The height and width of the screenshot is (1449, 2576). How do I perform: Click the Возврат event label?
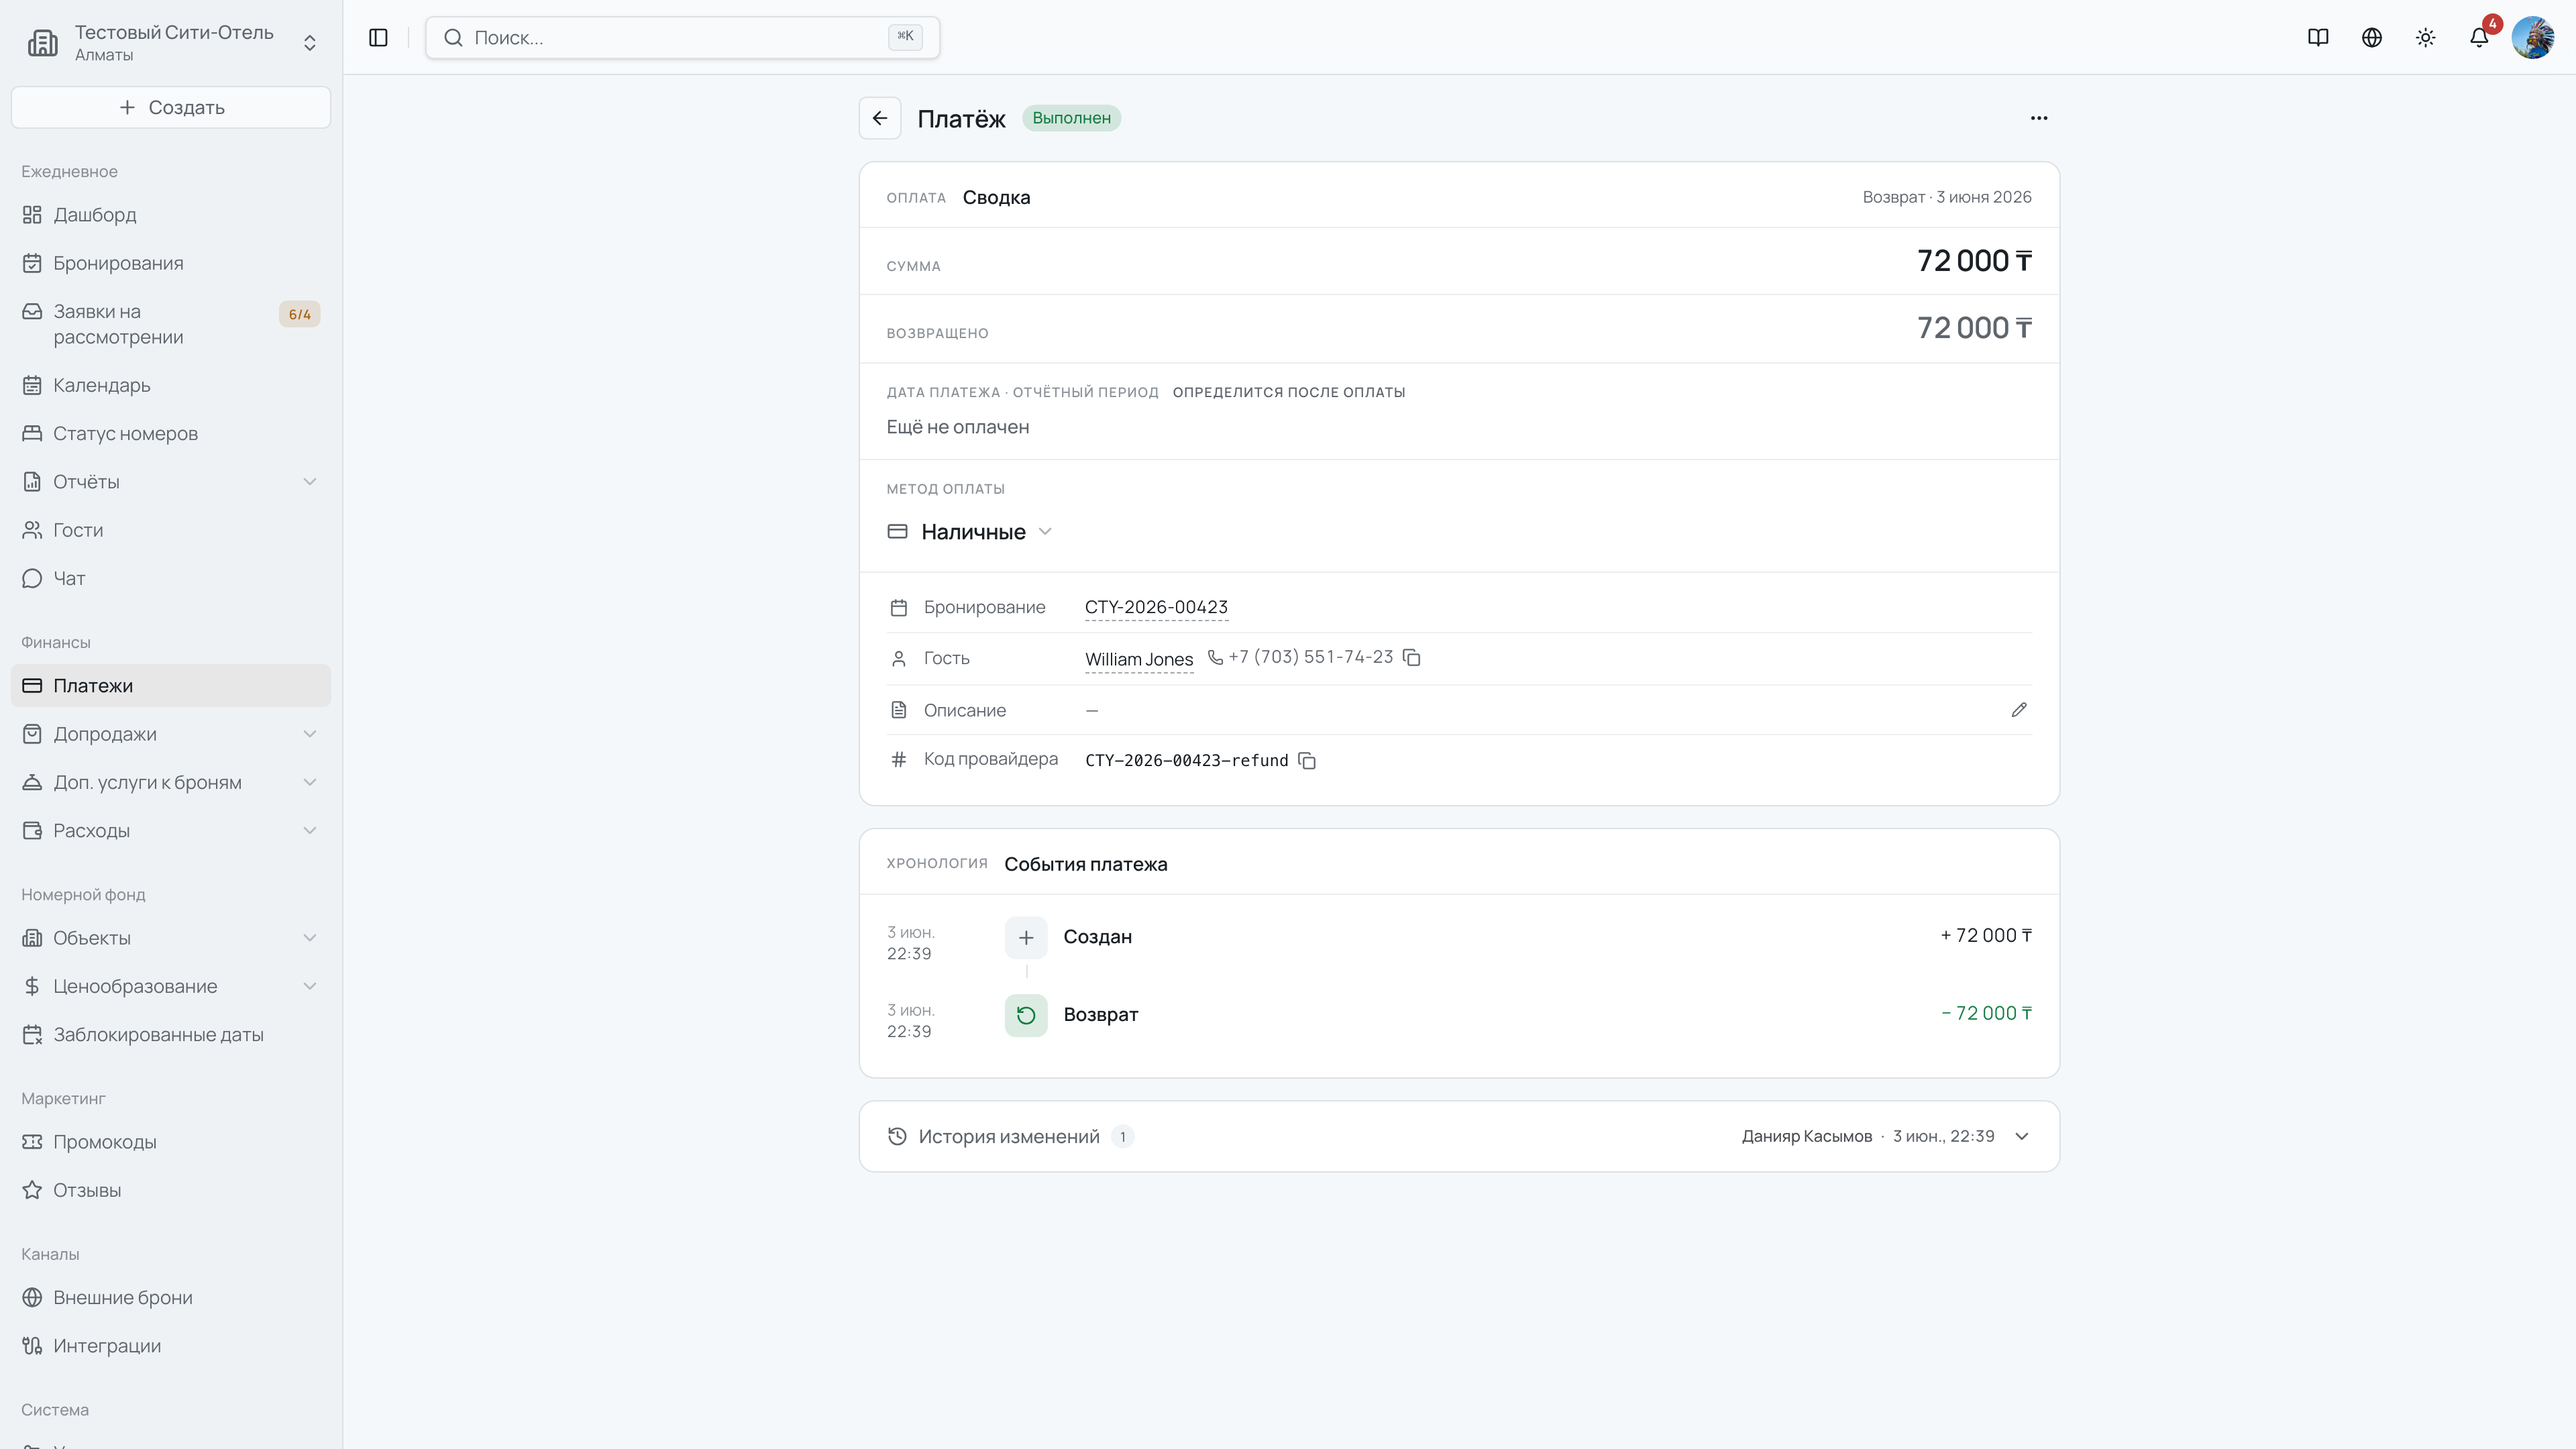click(1100, 1014)
